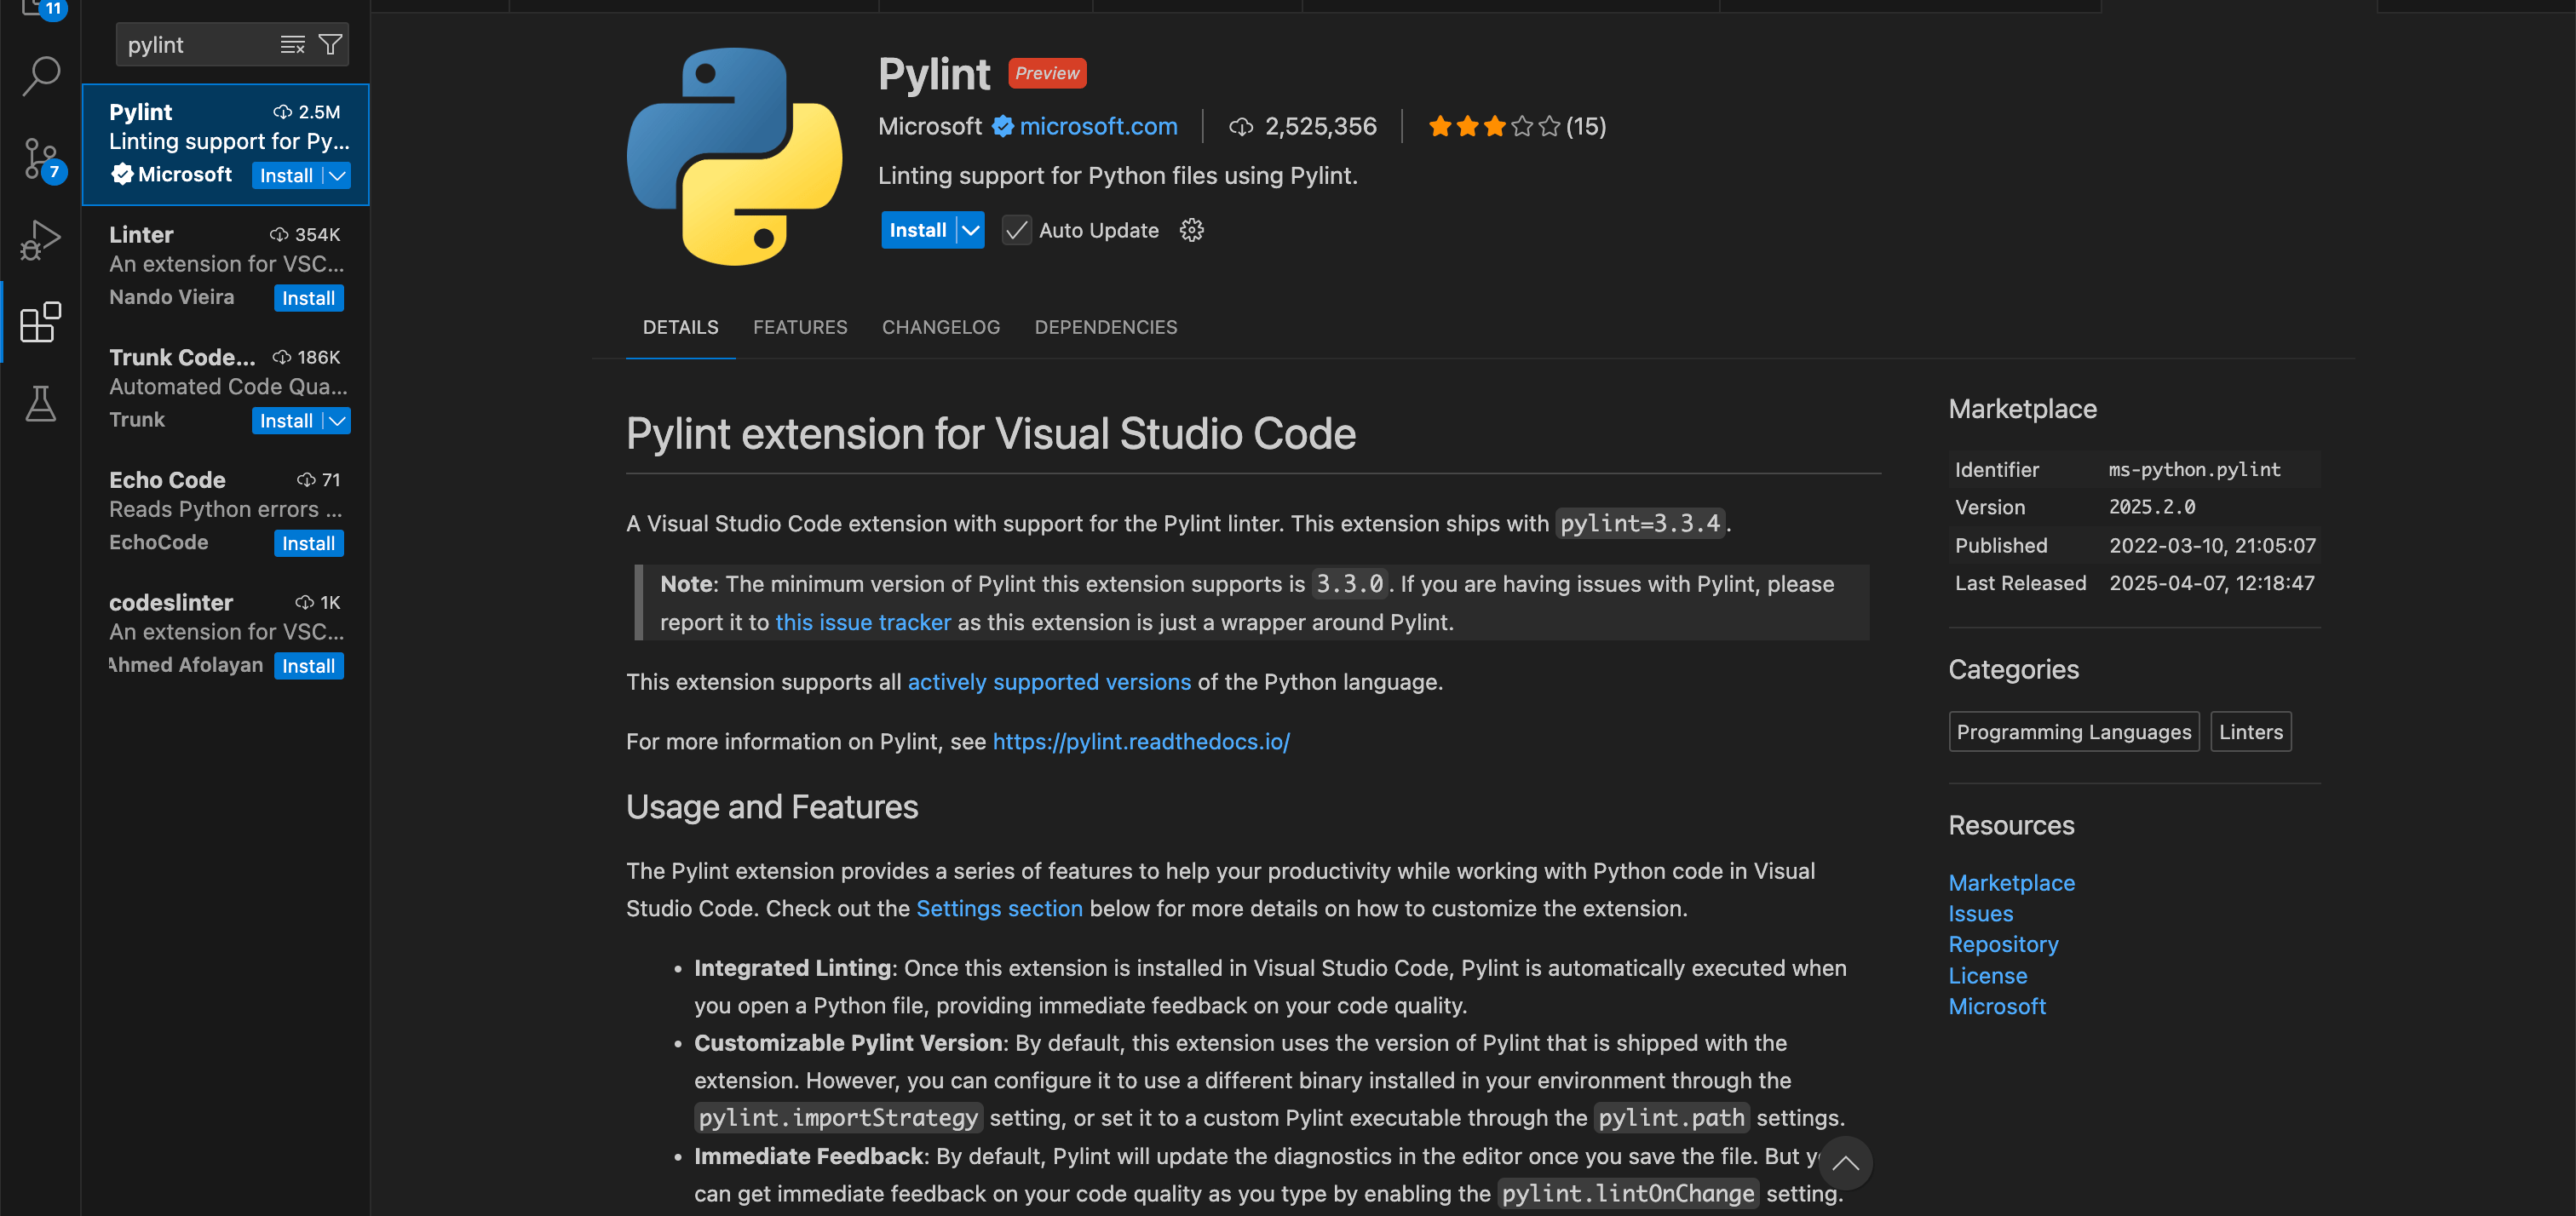This screenshot has width=2576, height=1216.
Task: Open the 'this issue tracker' link
Action: [863, 622]
